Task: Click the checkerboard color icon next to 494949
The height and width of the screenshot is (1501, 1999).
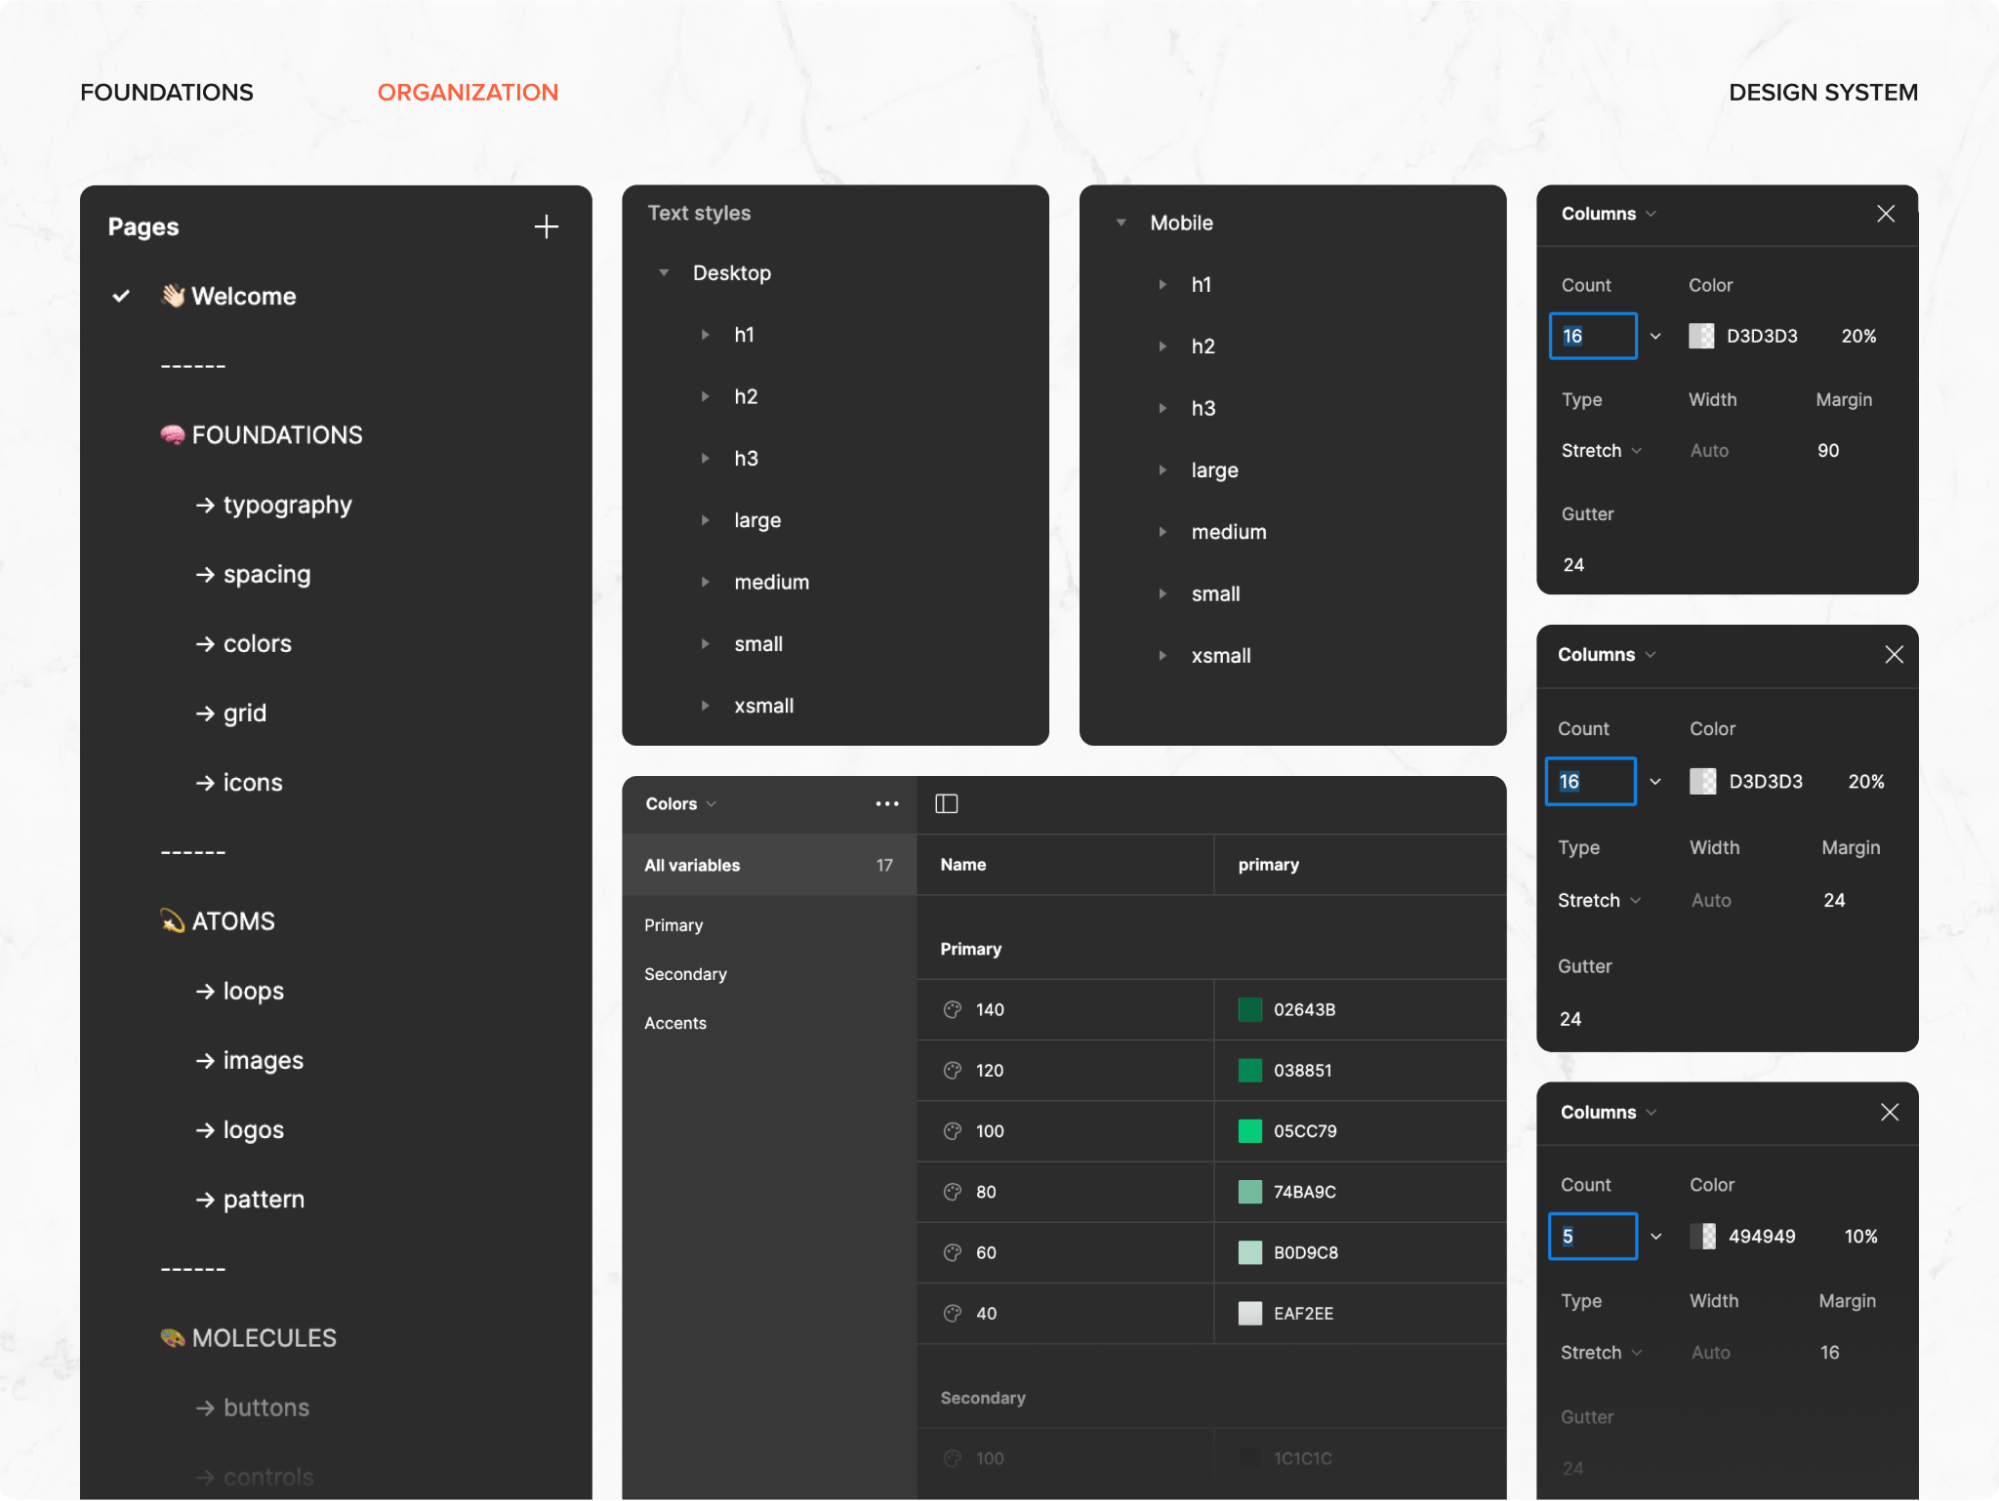Action: (1703, 1237)
